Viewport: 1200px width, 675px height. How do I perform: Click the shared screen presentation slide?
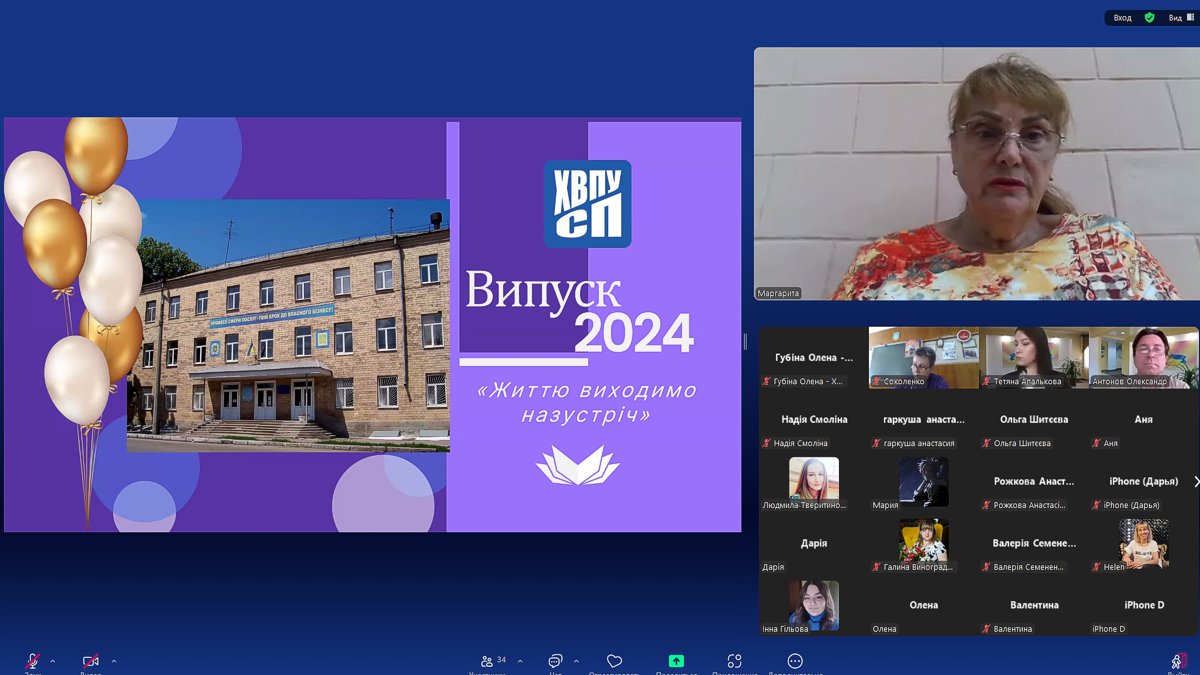tap(372, 325)
